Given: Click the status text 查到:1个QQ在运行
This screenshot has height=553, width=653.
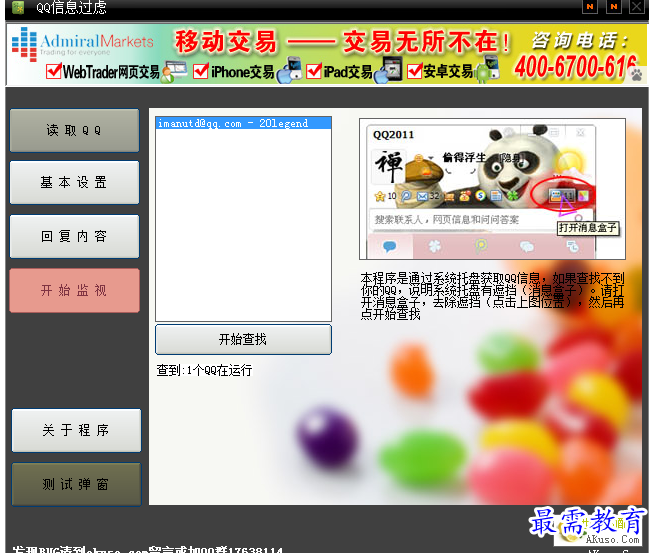Looking at the screenshot, I should click(x=204, y=370).
